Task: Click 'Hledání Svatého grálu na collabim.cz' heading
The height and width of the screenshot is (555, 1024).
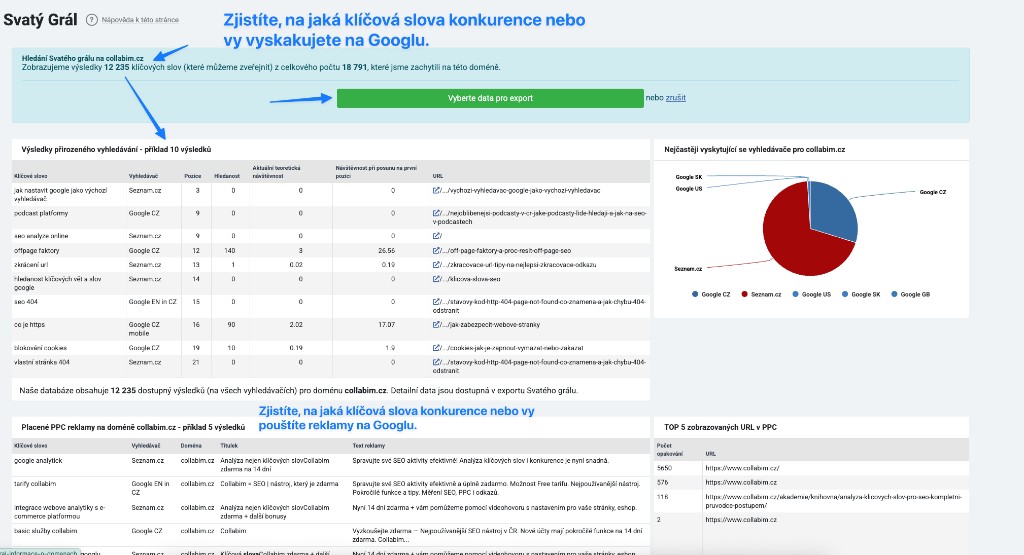Action: click(x=82, y=58)
